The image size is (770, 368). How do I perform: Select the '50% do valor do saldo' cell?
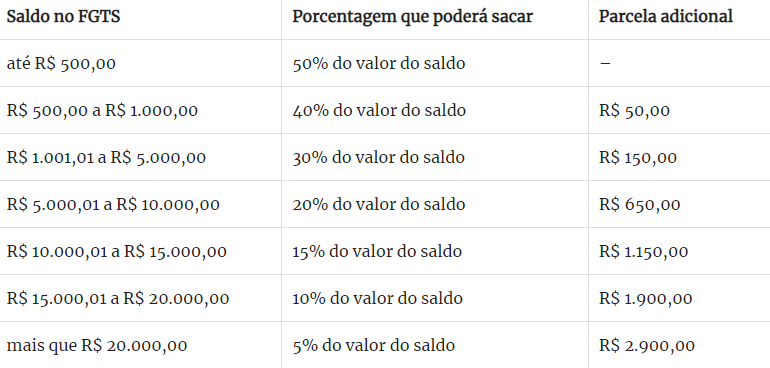pos(379,64)
